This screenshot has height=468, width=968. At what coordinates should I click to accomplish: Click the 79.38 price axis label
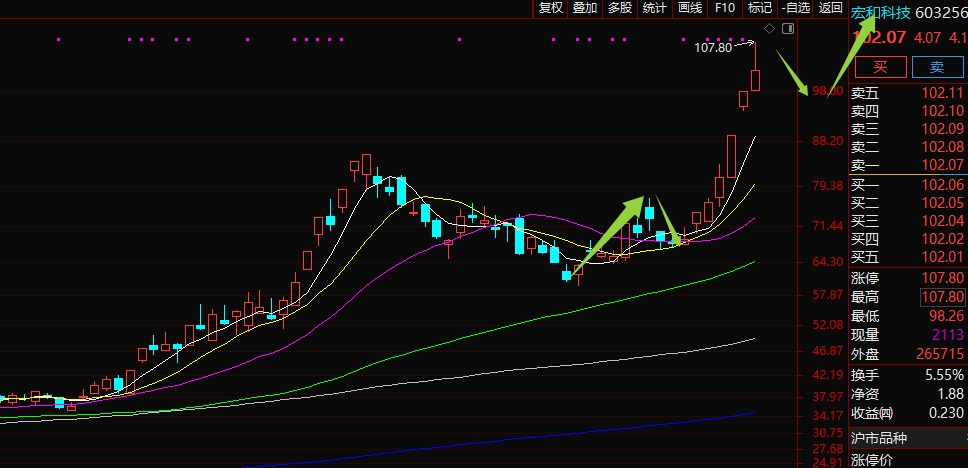pyautogui.click(x=828, y=186)
